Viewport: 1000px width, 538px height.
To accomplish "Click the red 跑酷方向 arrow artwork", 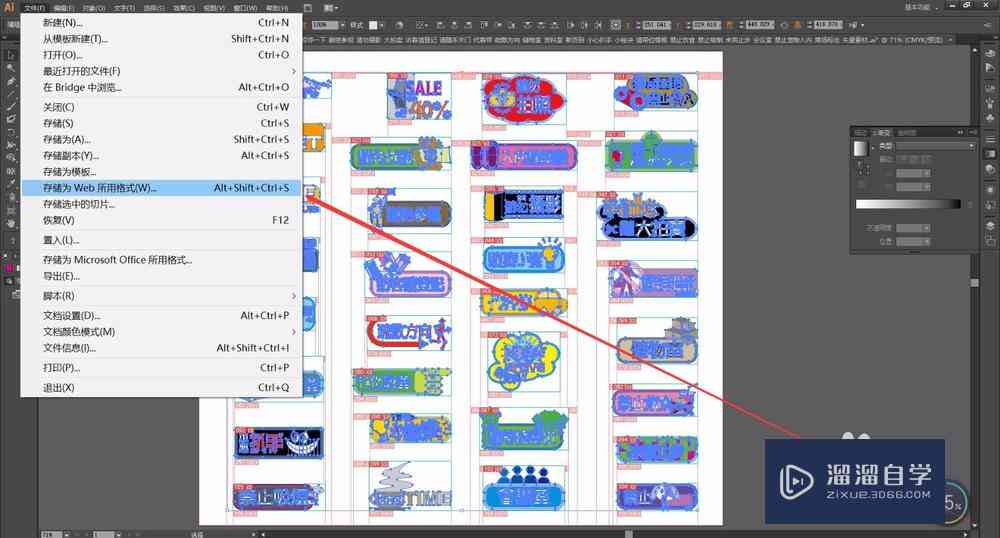I will coord(409,333).
